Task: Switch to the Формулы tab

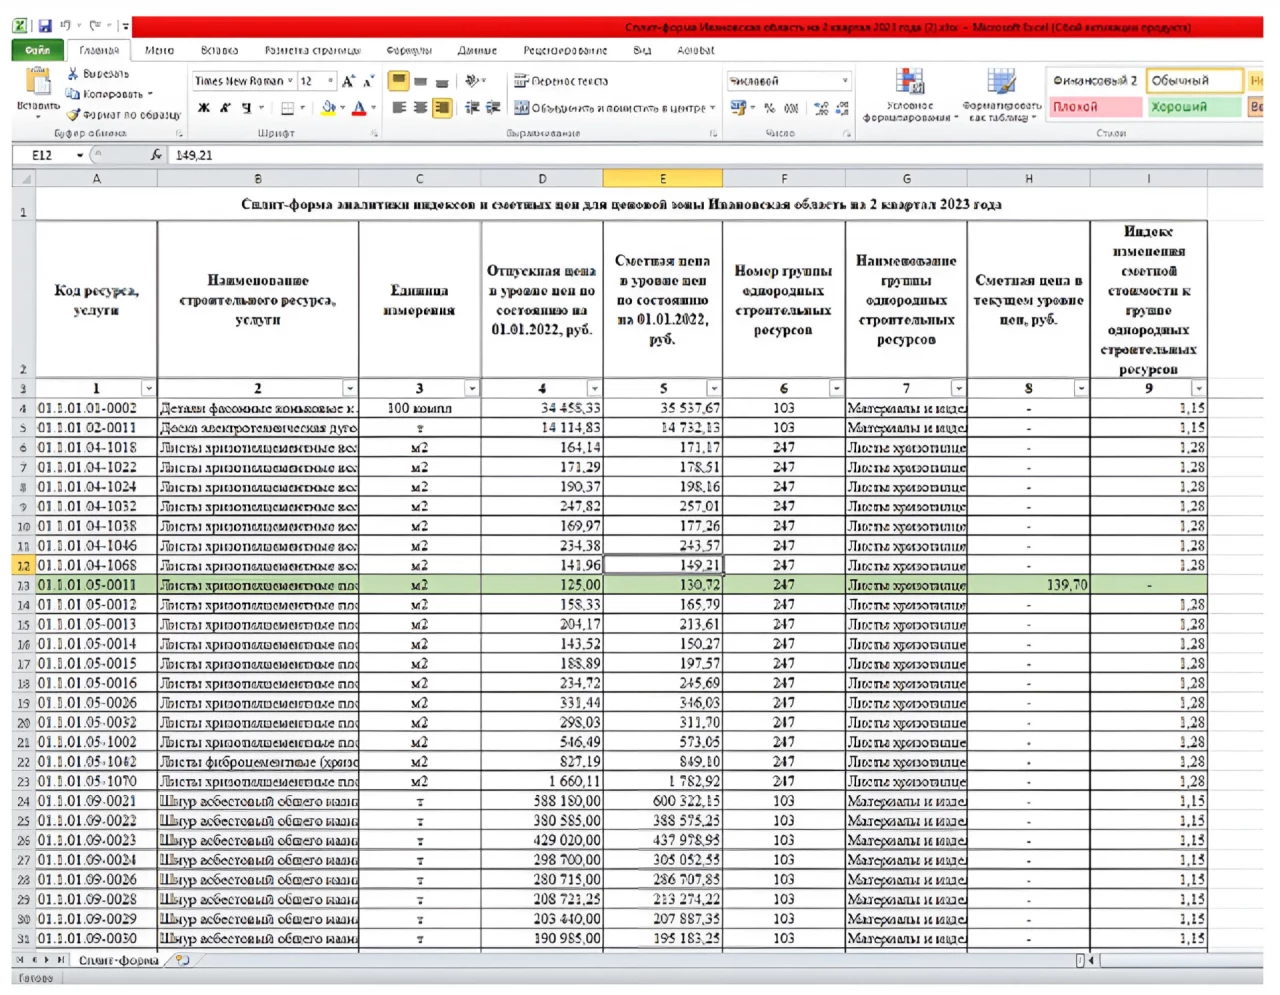Action: [x=409, y=50]
